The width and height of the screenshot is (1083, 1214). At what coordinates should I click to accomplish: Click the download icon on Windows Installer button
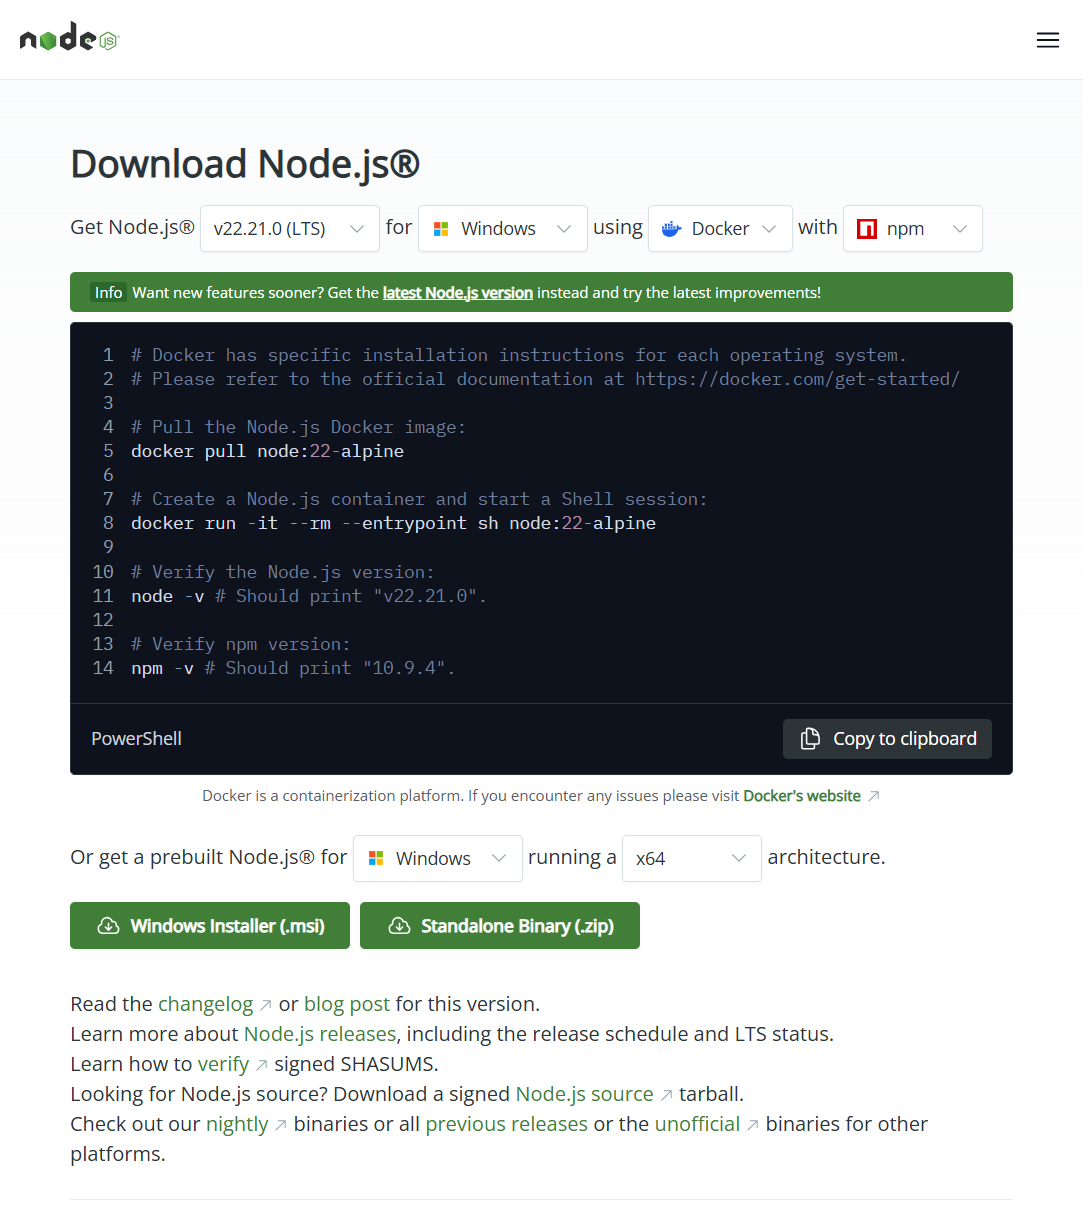point(108,925)
